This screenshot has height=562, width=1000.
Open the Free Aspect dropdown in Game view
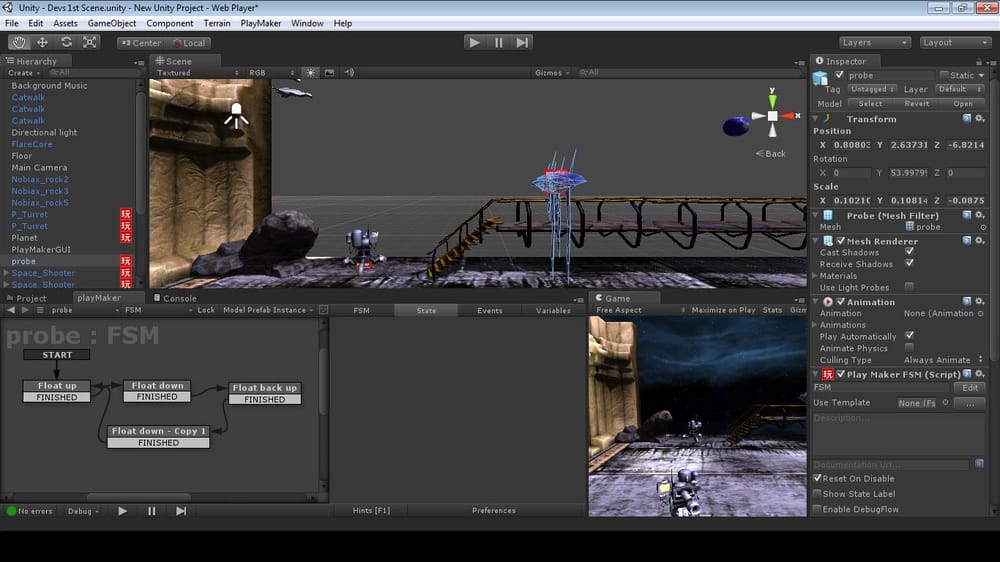pos(640,310)
